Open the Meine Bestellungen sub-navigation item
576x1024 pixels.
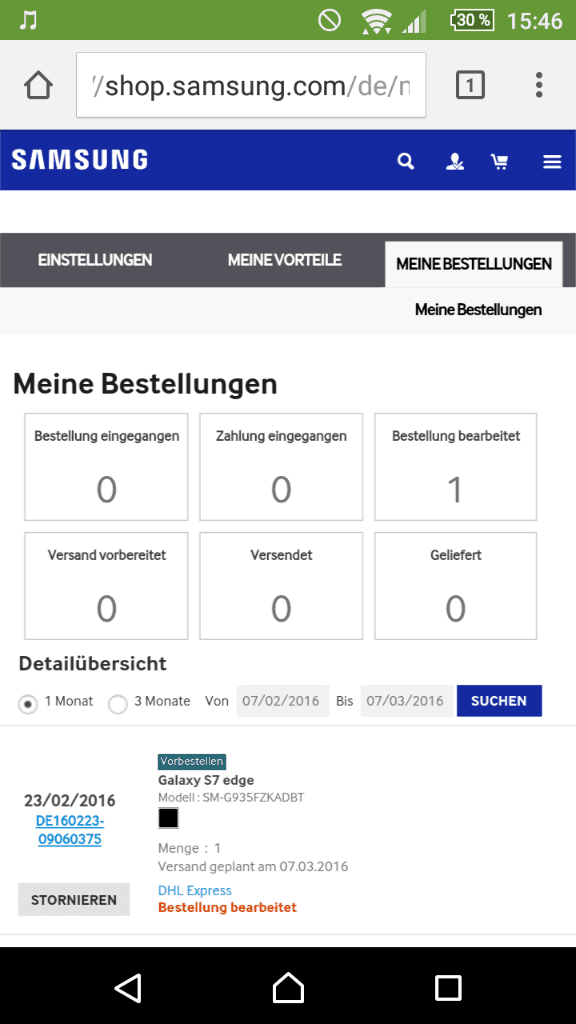coord(478,310)
